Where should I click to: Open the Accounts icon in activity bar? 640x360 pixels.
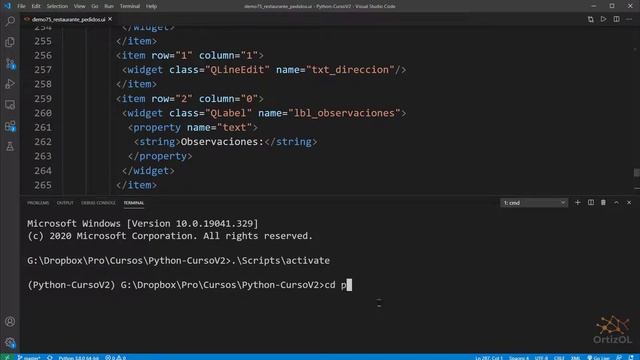(10, 322)
